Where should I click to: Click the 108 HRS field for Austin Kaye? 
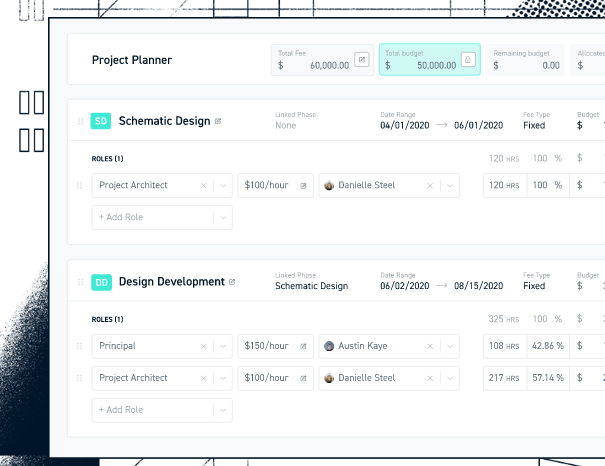coord(505,346)
